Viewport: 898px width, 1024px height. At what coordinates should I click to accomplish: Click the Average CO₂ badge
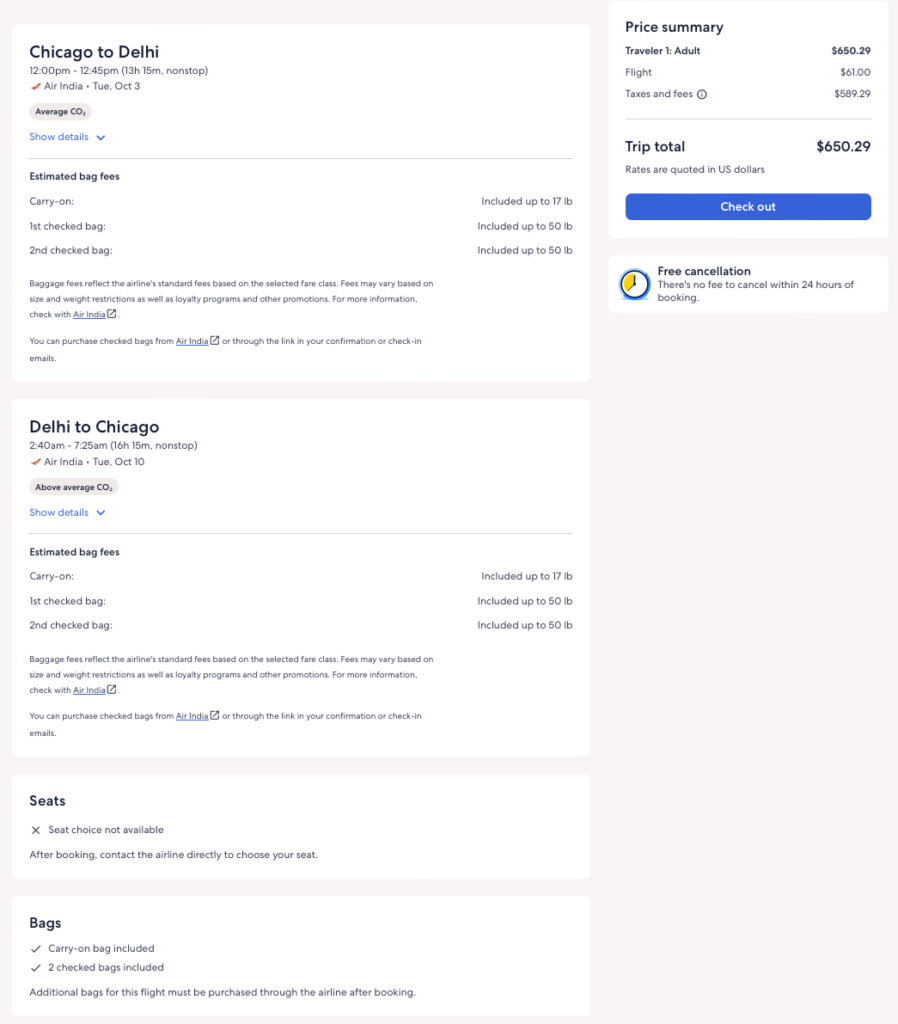(x=60, y=112)
